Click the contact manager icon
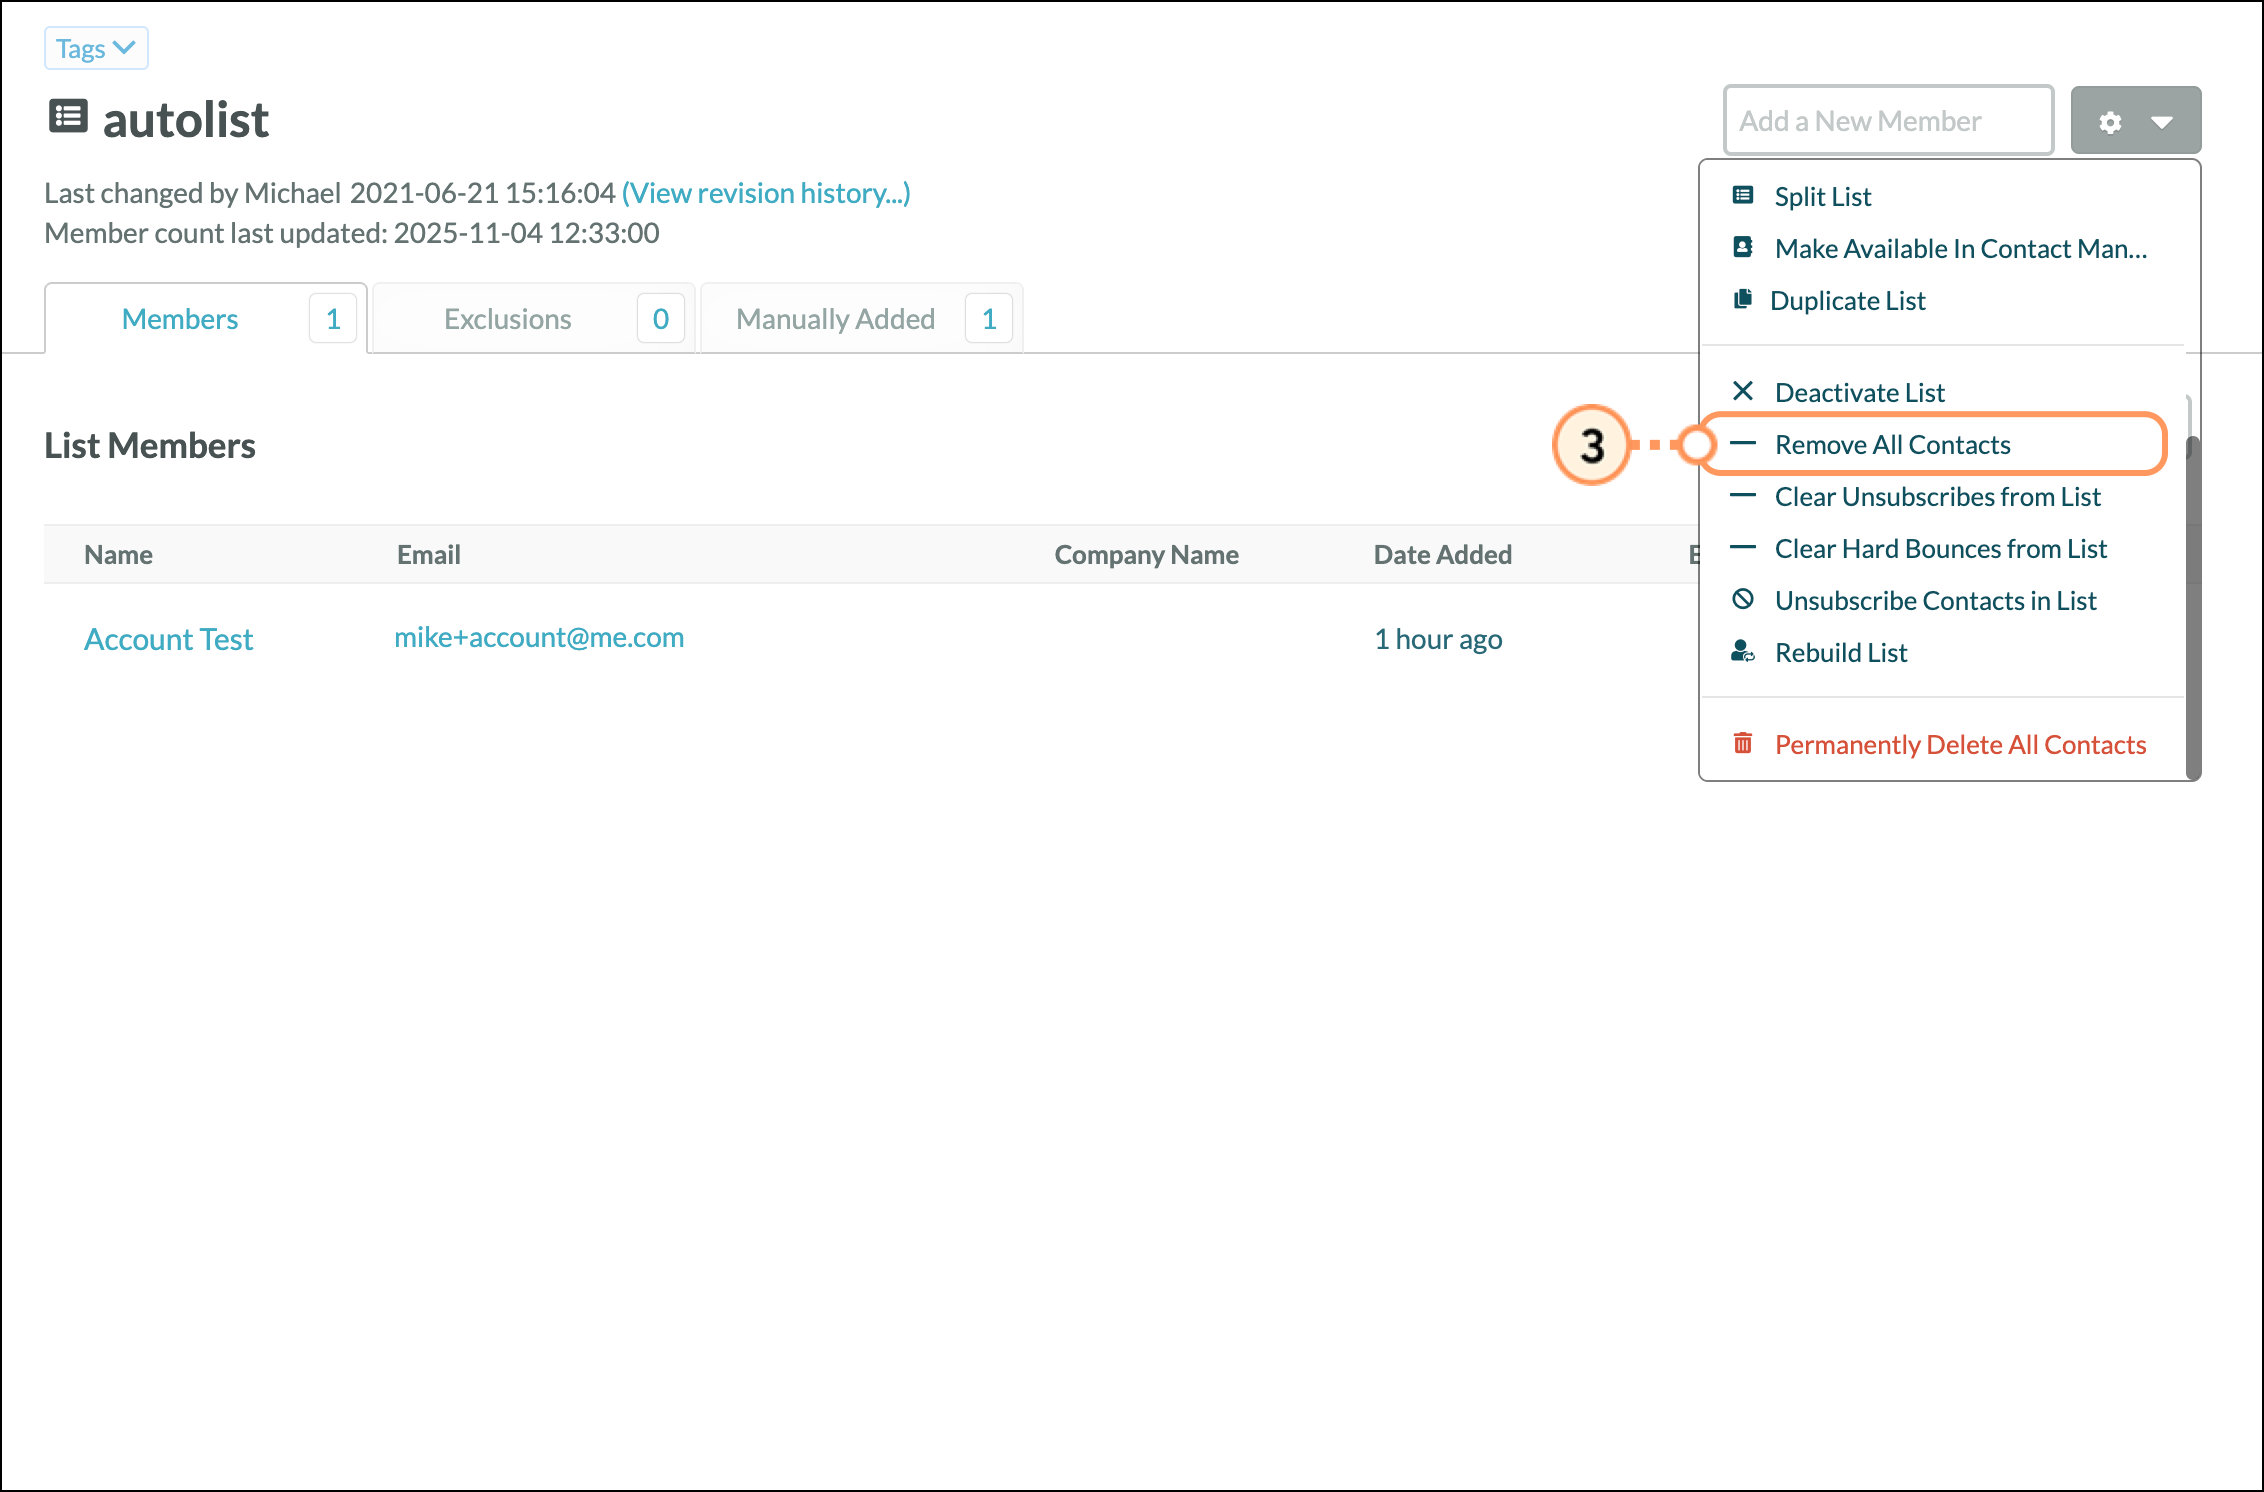Viewport: 2264px width, 1492px height. click(x=1743, y=247)
